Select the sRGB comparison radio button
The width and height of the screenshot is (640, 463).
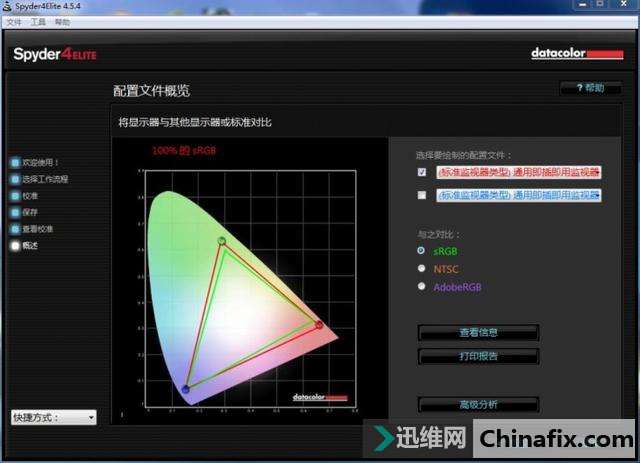pyautogui.click(x=421, y=250)
